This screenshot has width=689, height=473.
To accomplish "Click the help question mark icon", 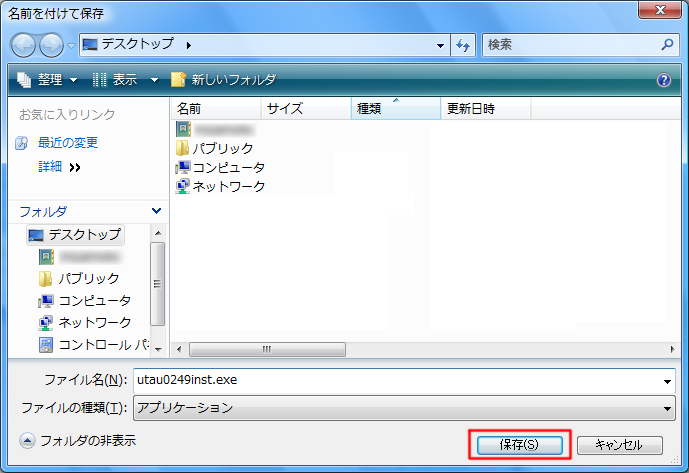I will click(x=664, y=80).
